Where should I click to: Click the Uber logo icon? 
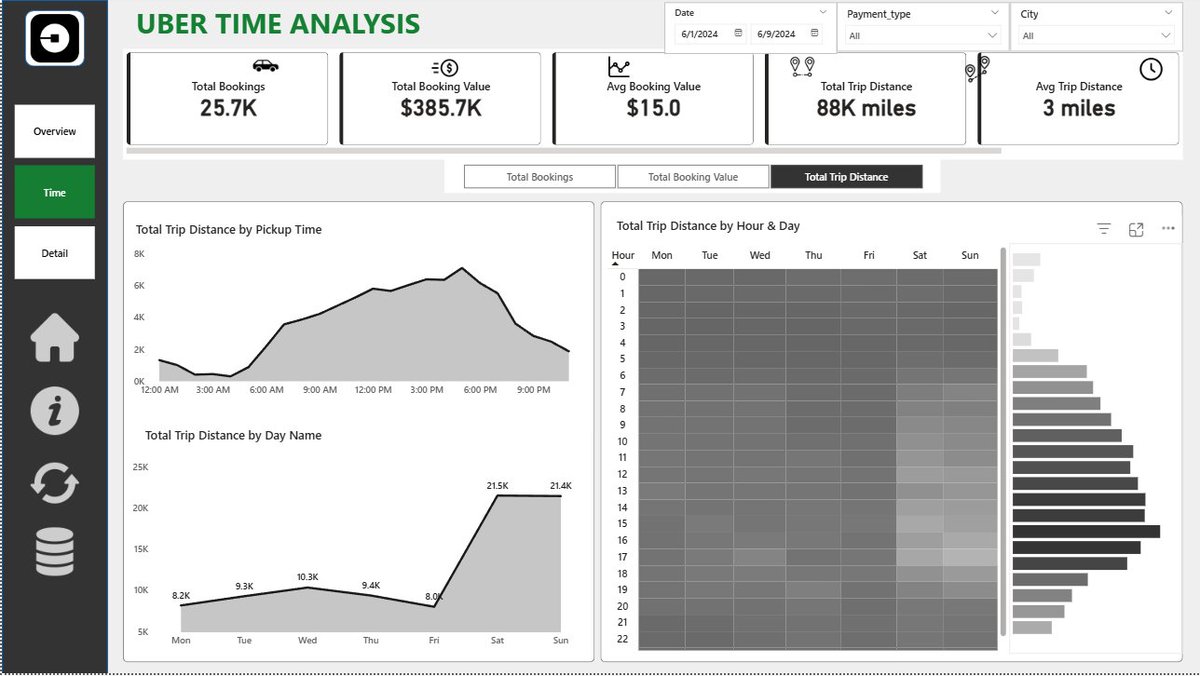(54, 39)
